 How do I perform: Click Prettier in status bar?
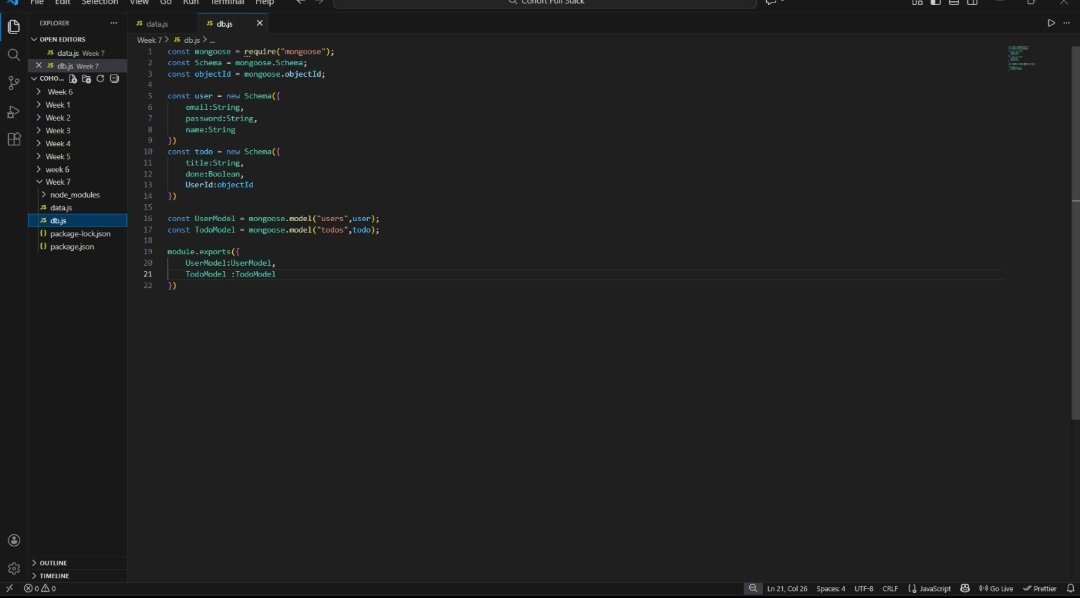click(x=1040, y=588)
